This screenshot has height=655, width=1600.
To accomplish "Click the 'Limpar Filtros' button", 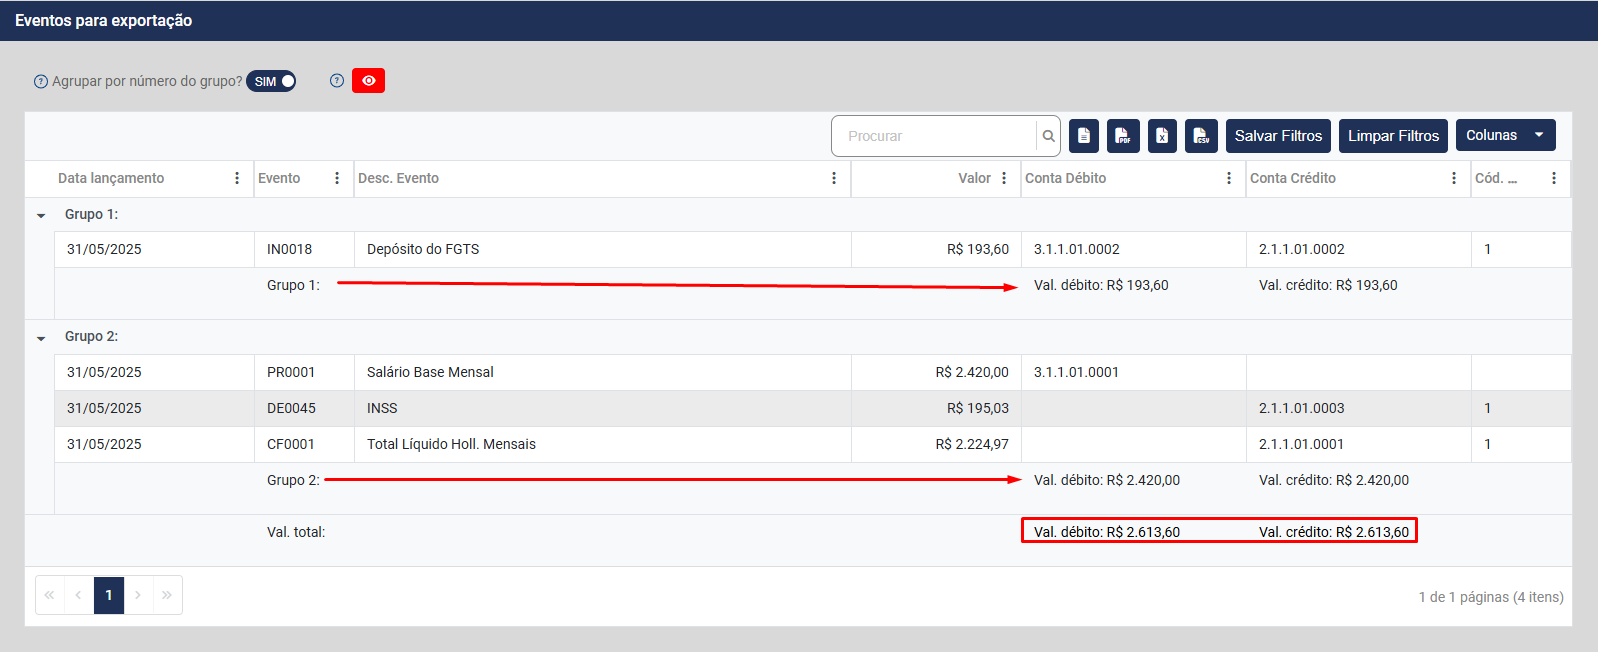I will pos(1393,136).
